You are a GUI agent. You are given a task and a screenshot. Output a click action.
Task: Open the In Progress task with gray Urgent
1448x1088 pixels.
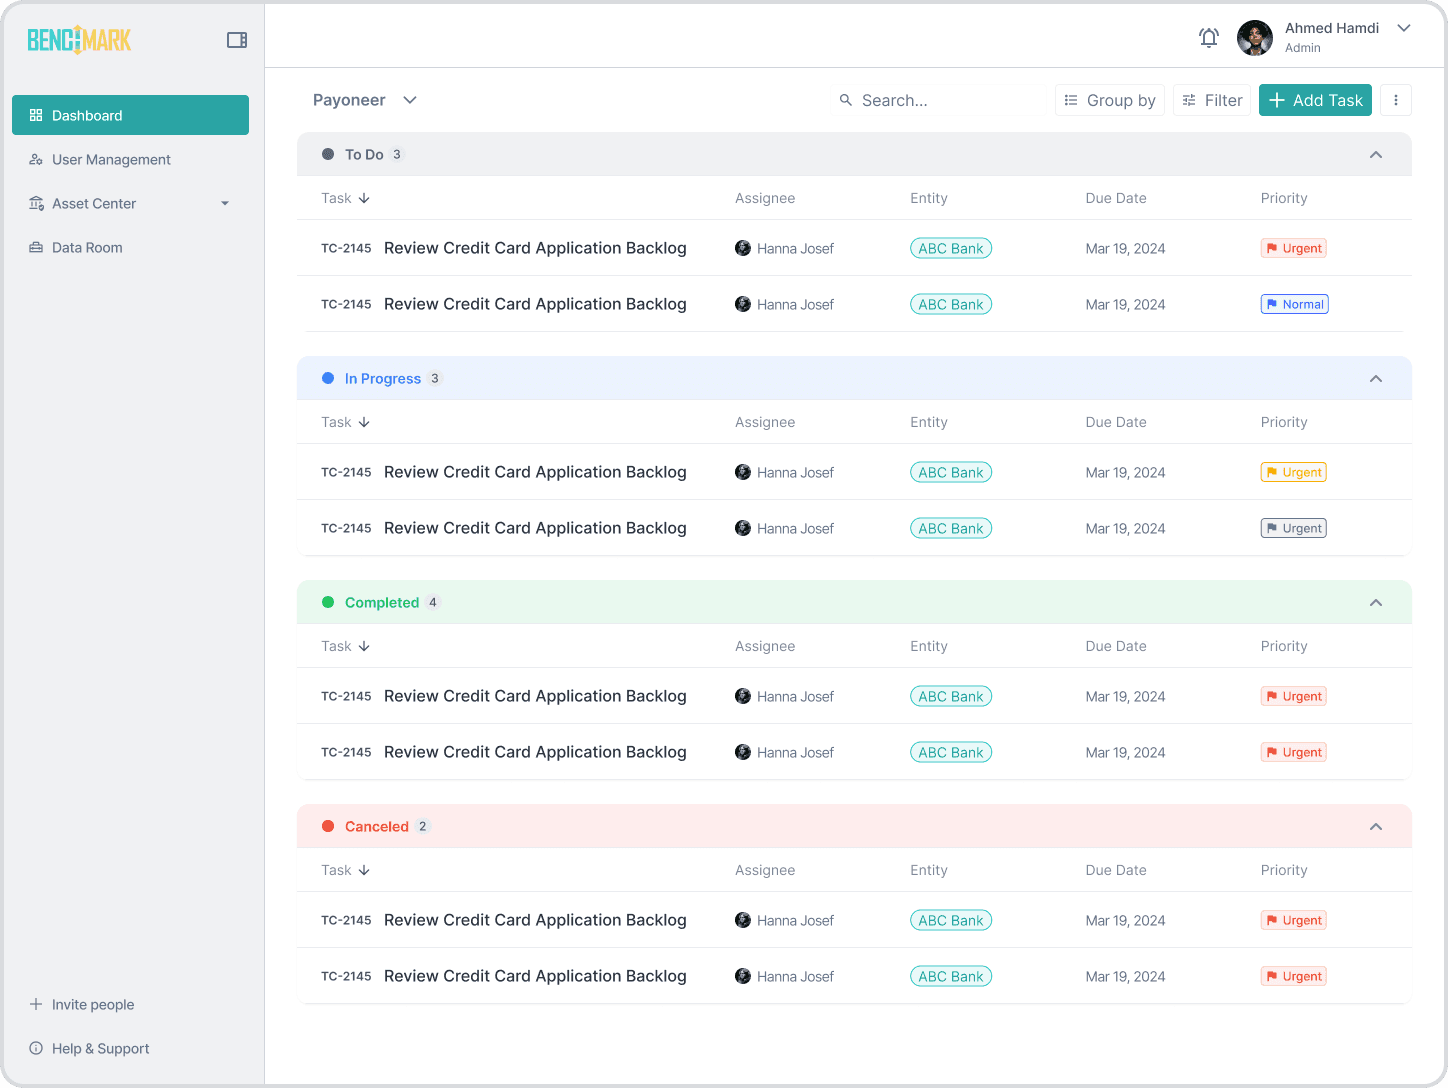(535, 528)
